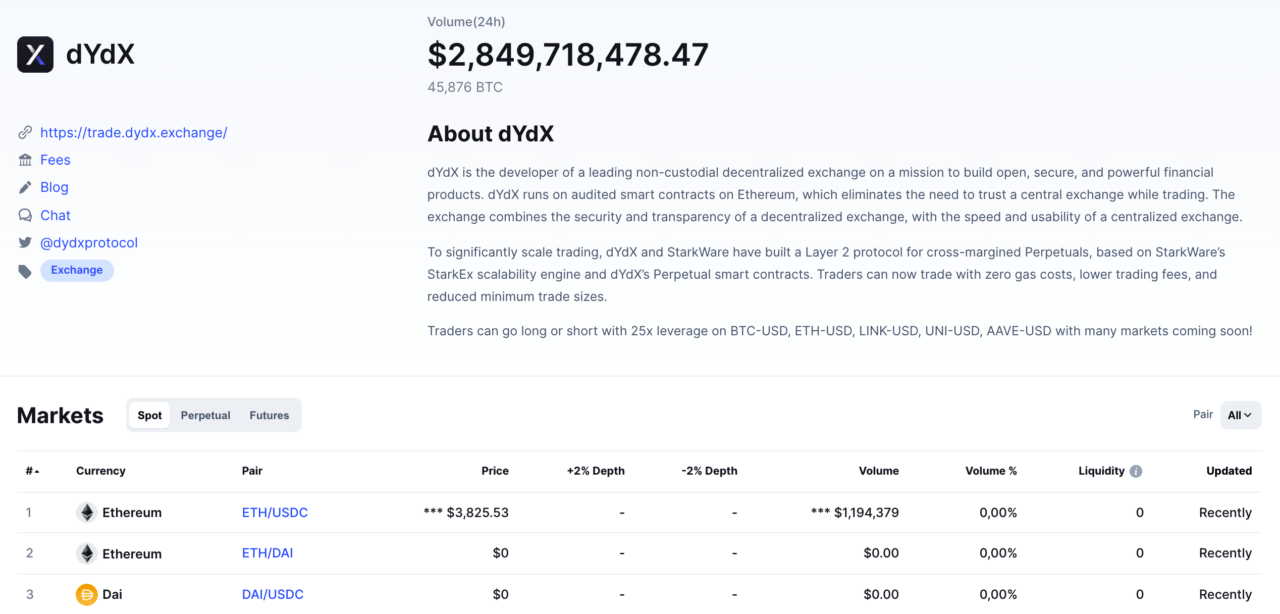
Task: Click the @dydxprotocol Twitter handle
Action: tap(89, 242)
